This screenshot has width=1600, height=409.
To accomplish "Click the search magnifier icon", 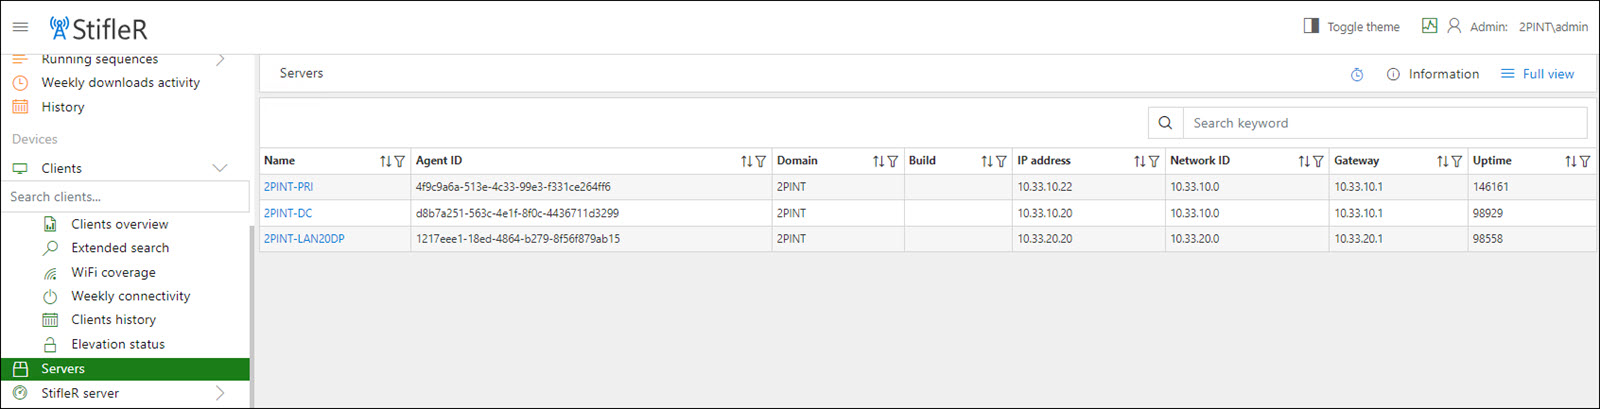I will point(1165,123).
